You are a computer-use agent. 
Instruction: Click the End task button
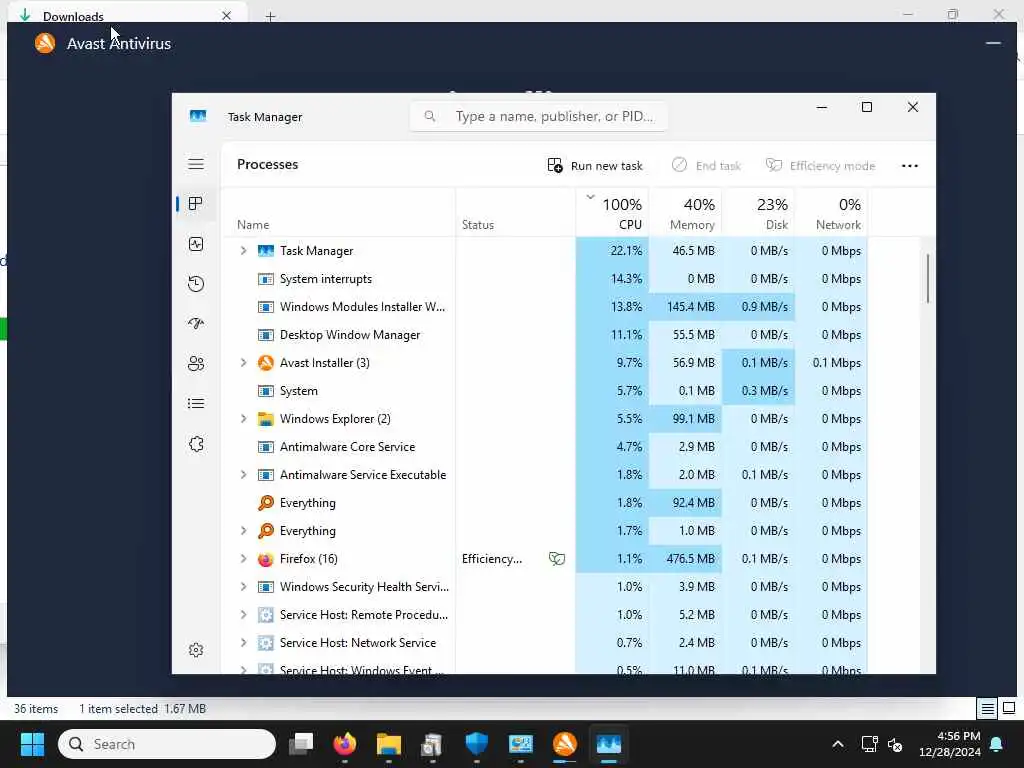706,166
